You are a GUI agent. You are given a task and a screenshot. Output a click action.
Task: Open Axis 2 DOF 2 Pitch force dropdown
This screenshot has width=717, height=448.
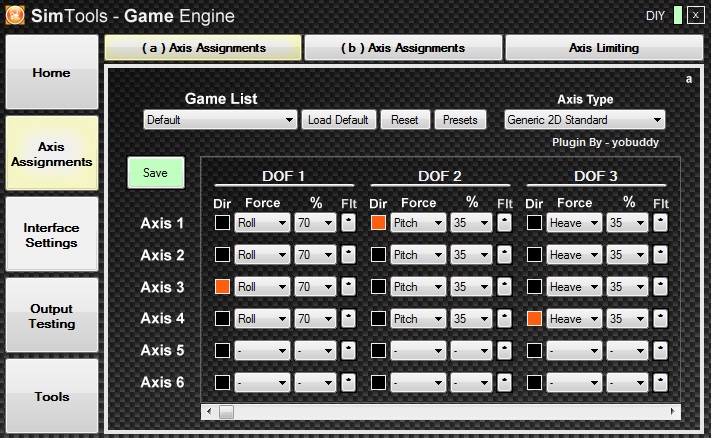point(418,255)
